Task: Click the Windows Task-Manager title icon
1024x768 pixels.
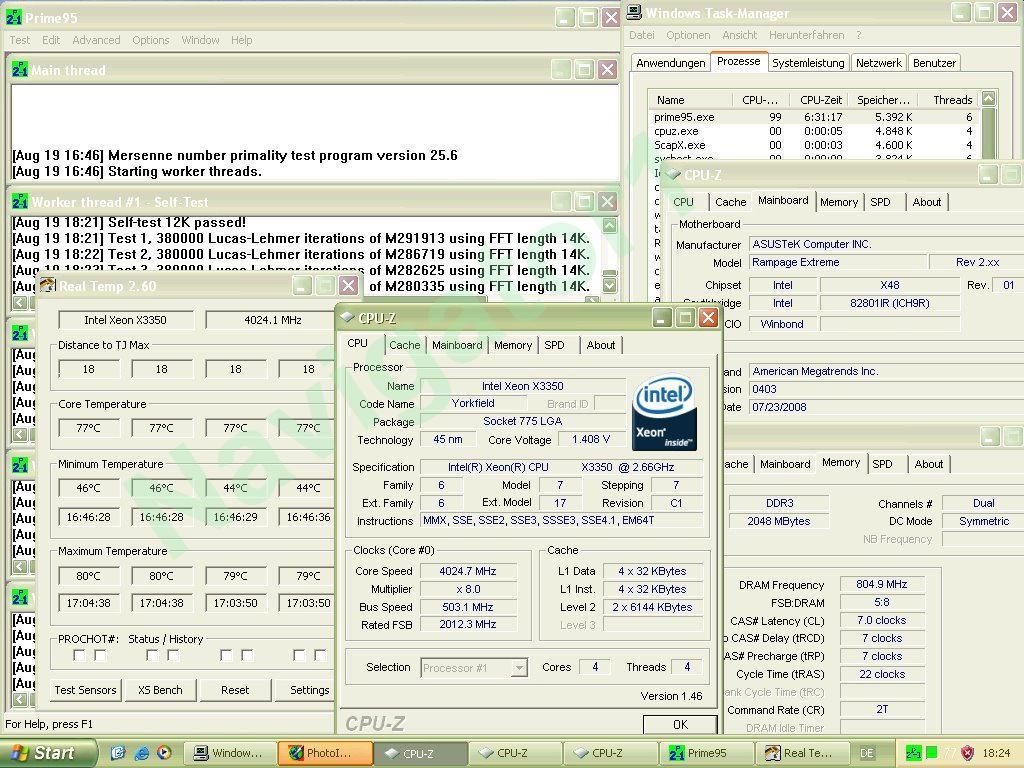Action: pyautogui.click(x=634, y=13)
